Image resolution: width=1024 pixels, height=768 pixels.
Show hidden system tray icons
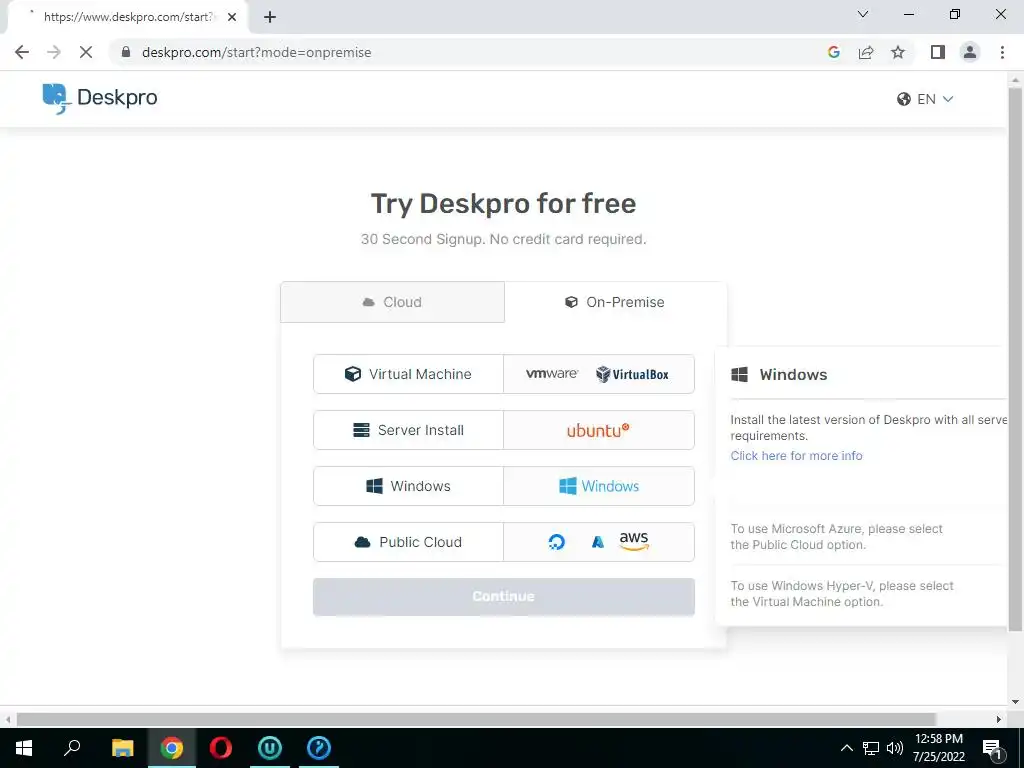(846, 748)
